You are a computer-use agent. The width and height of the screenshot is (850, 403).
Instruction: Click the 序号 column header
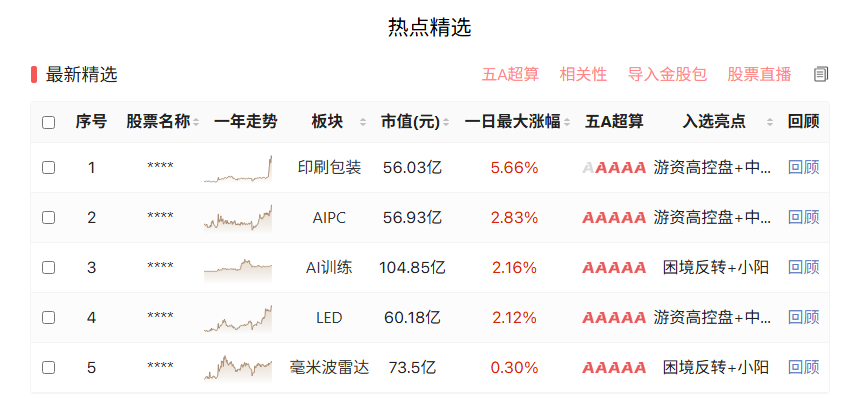(x=91, y=122)
